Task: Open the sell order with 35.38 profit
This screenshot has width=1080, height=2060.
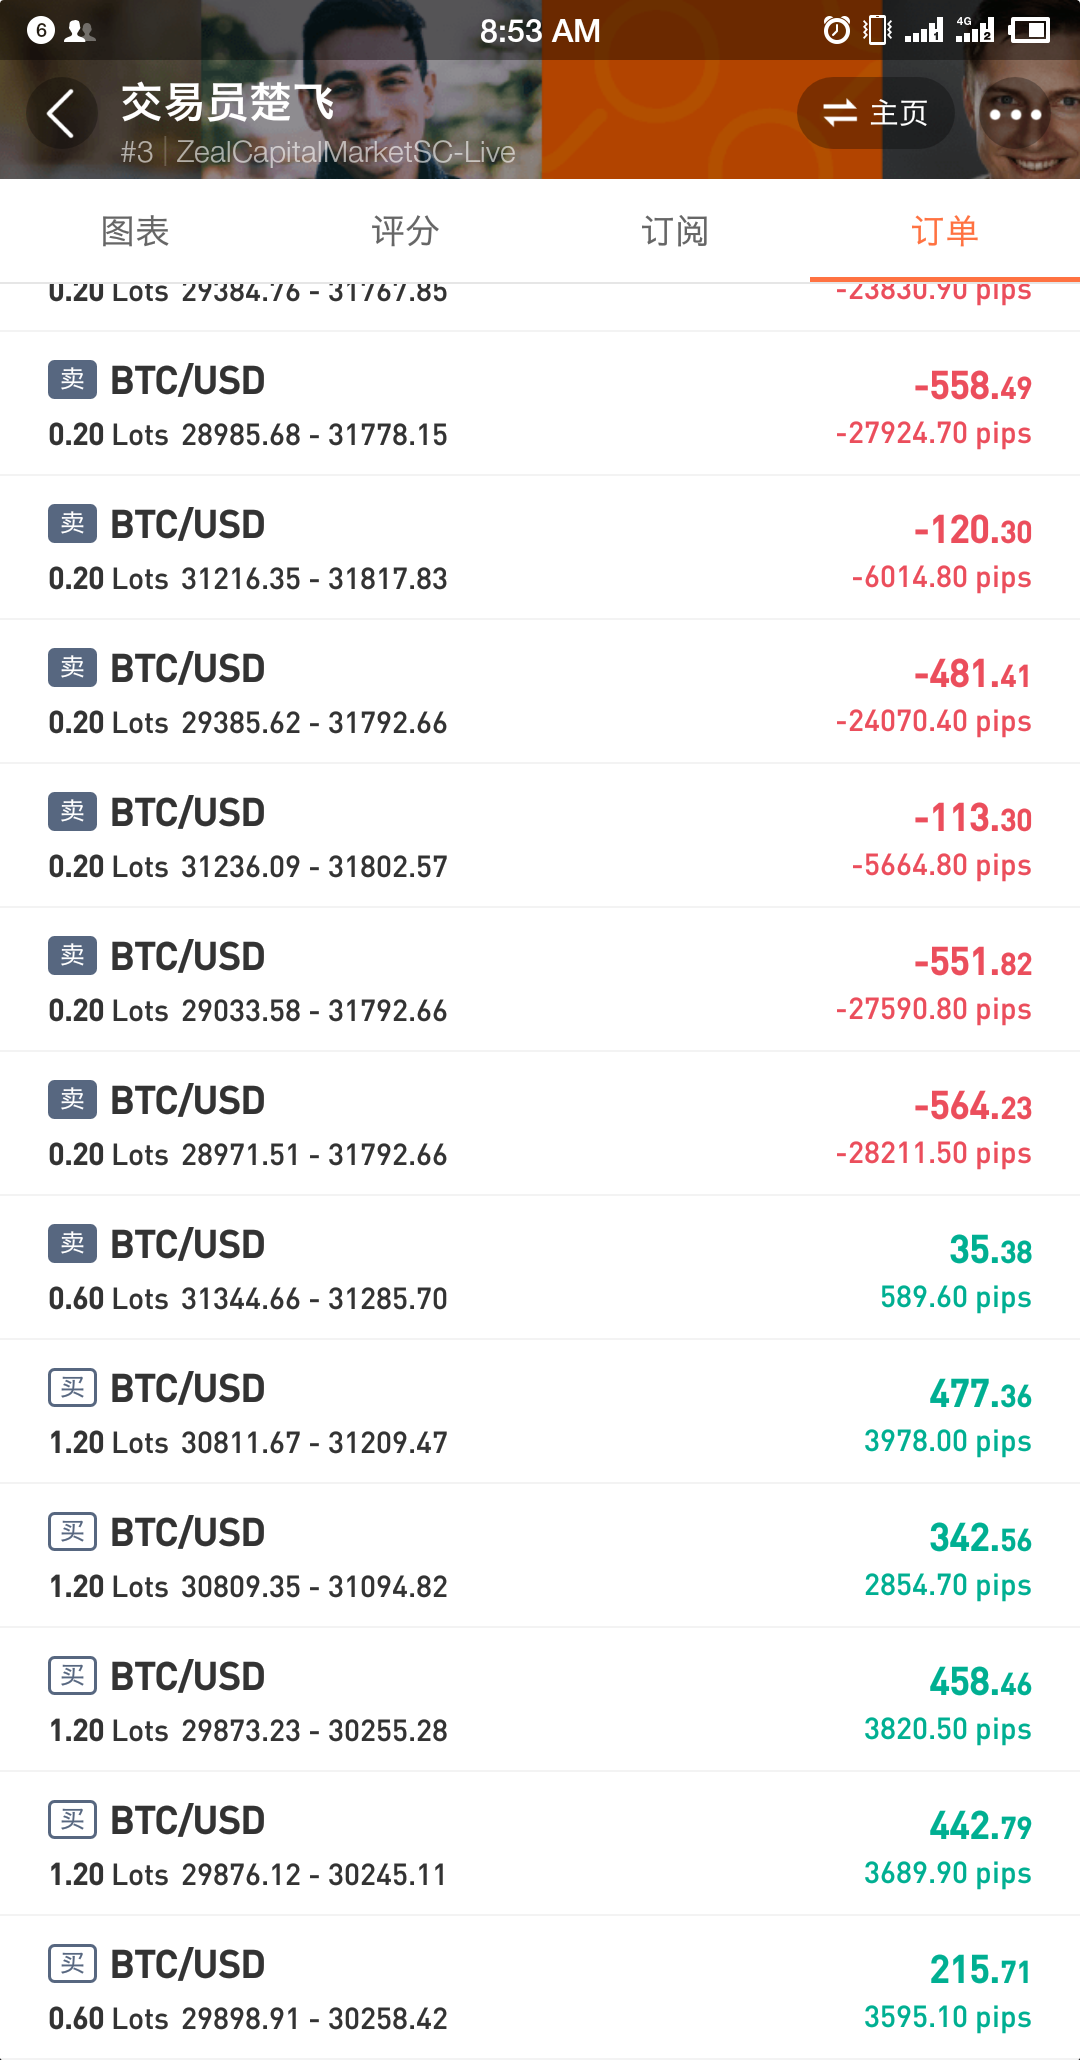Action: (x=540, y=1268)
